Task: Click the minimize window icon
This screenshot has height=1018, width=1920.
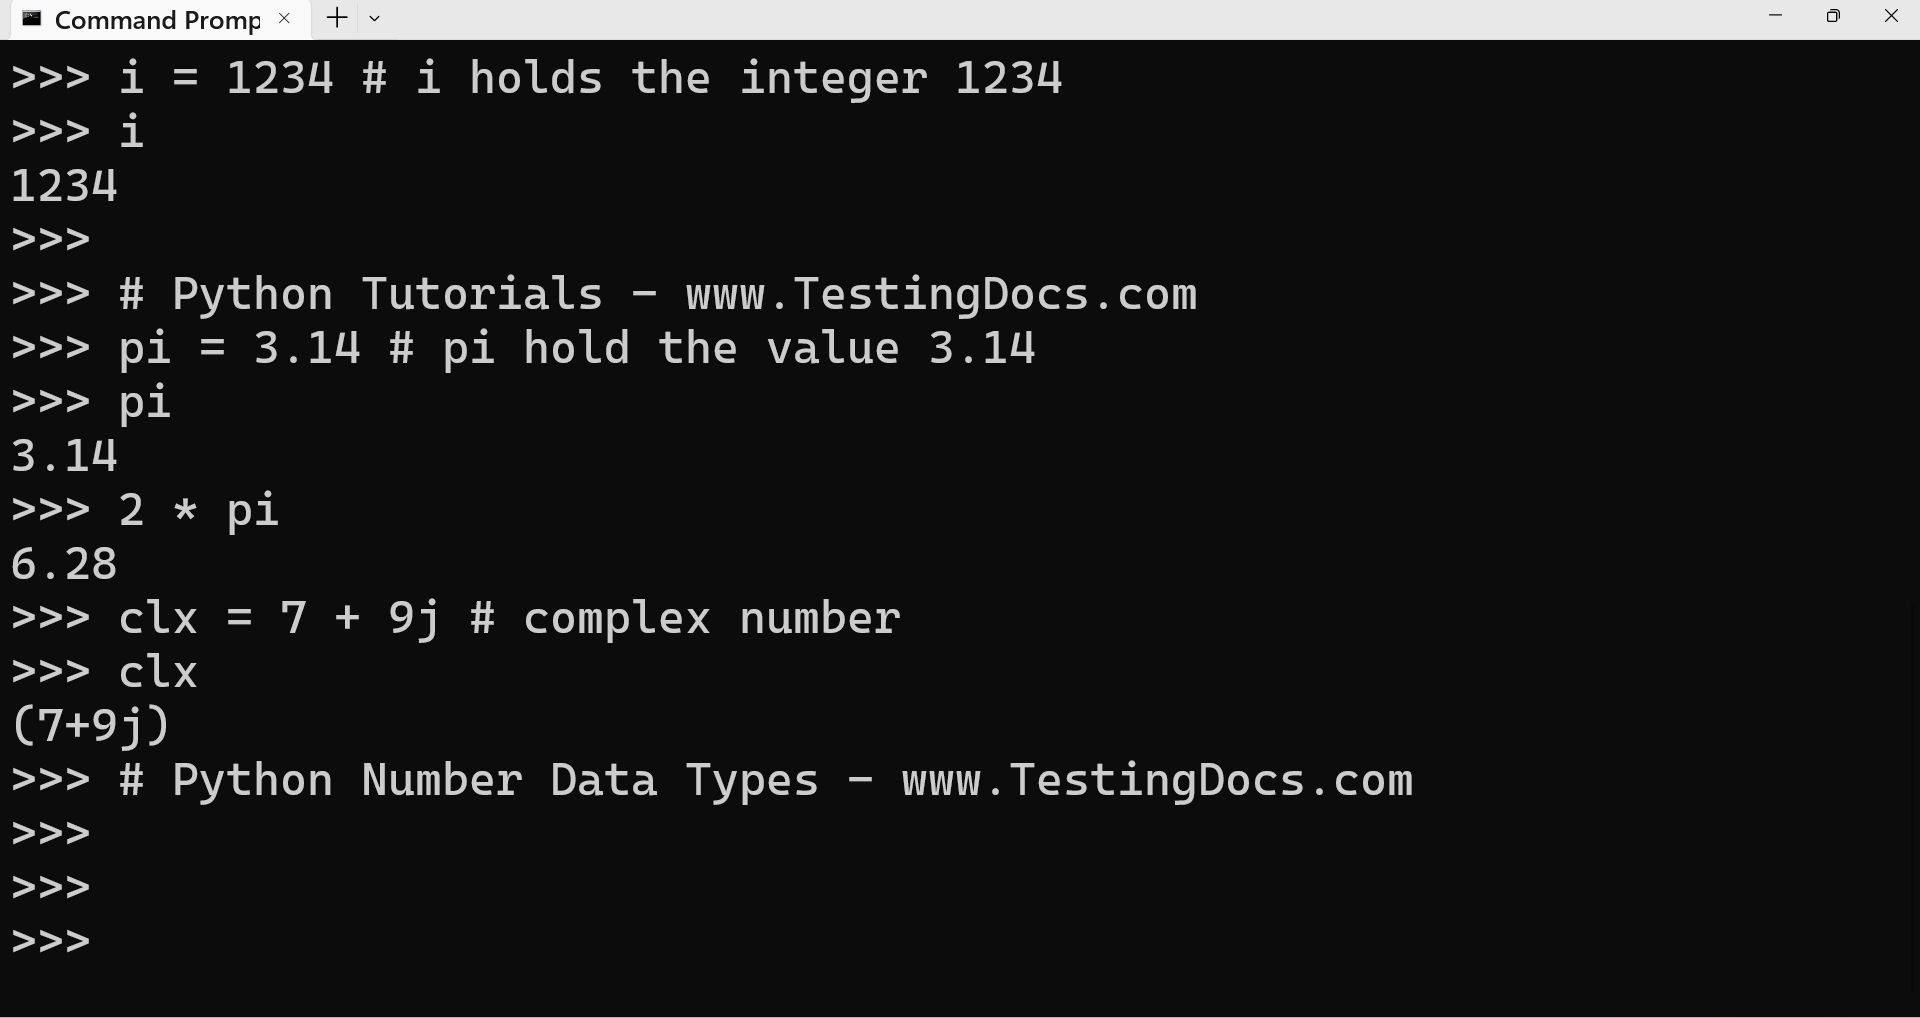Action: coord(1776,16)
